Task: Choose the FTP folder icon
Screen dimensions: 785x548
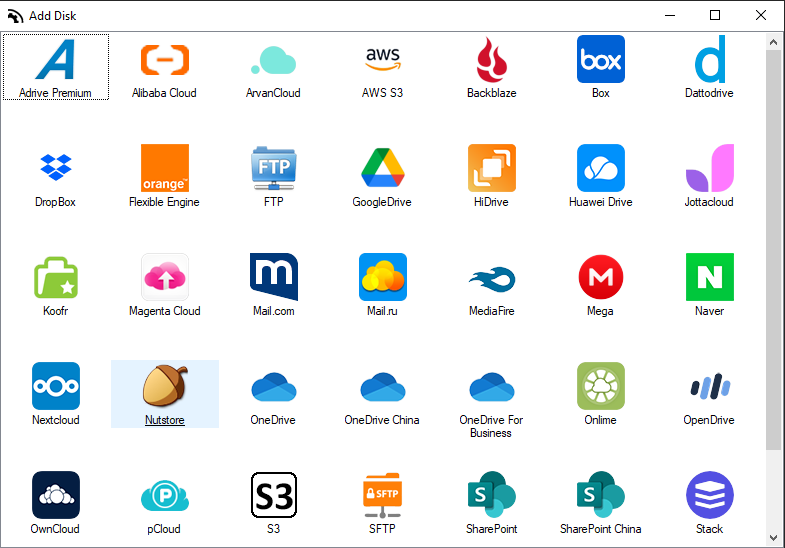Action: tap(274, 168)
